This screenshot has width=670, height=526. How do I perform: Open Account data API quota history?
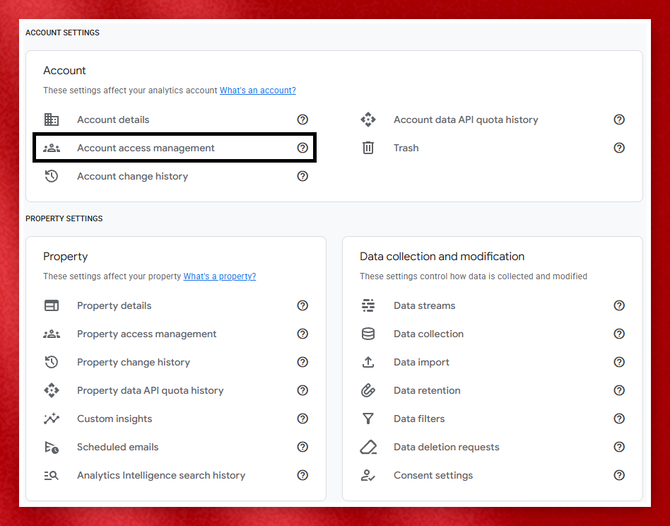click(x=466, y=120)
